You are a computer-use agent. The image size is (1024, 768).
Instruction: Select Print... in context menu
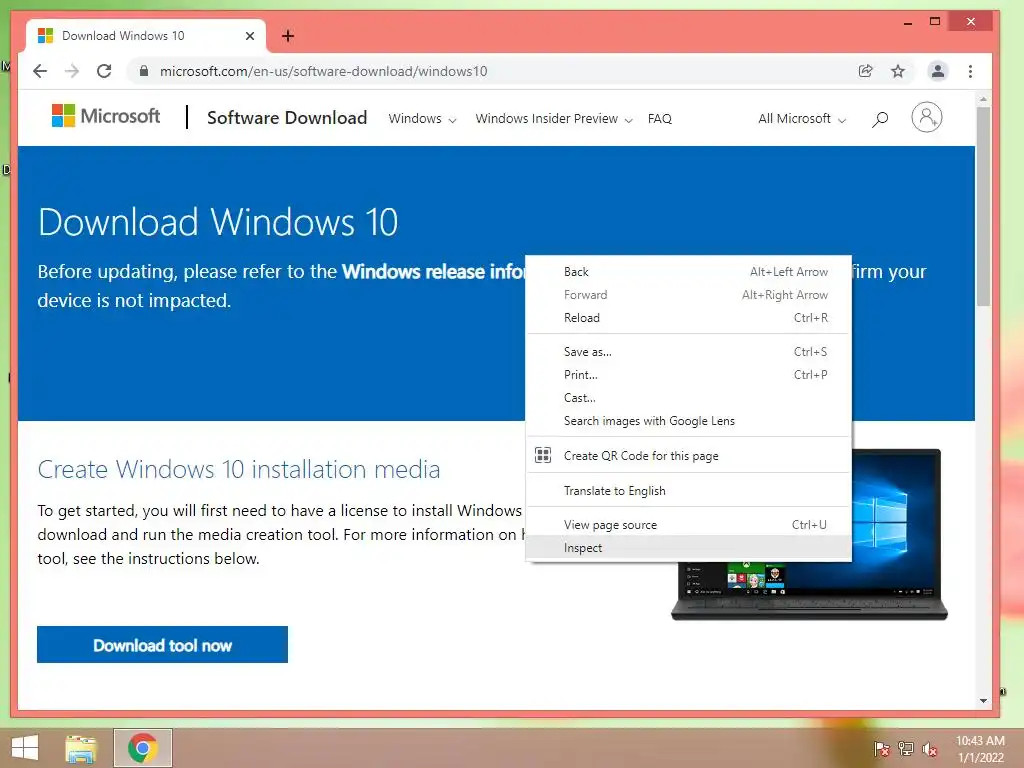point(688,375)
